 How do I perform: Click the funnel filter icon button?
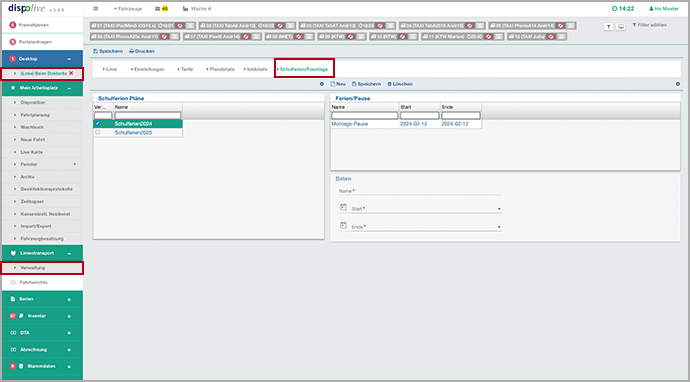[x=608, y=27]
